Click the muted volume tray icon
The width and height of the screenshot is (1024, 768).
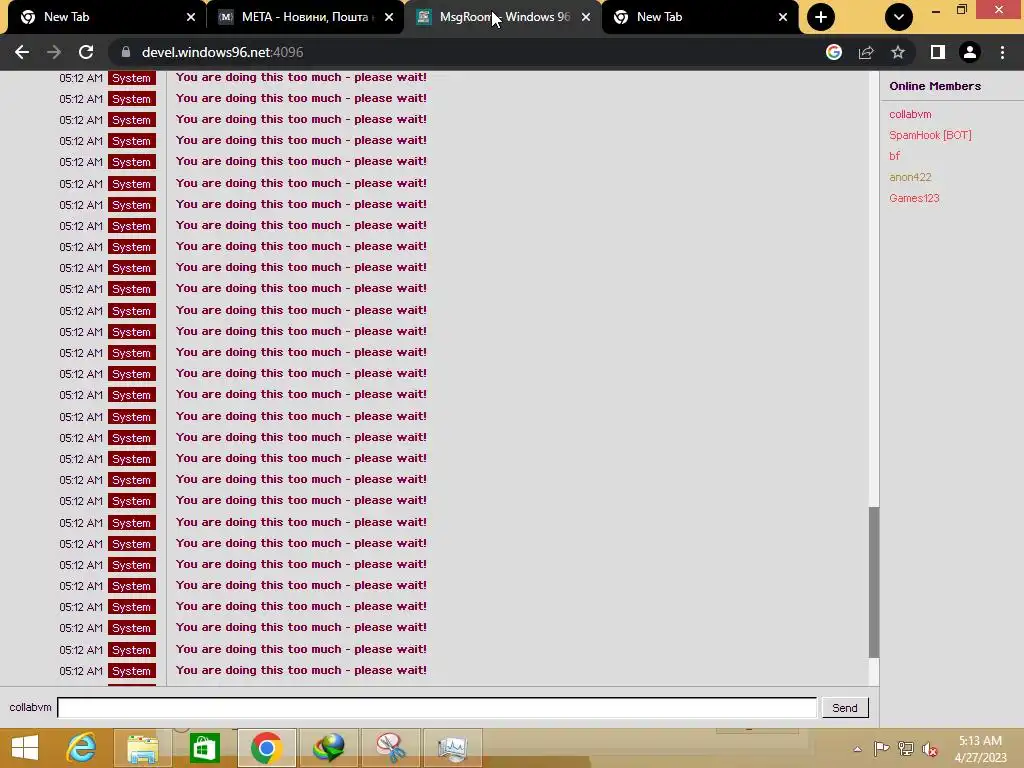point(930,749)
